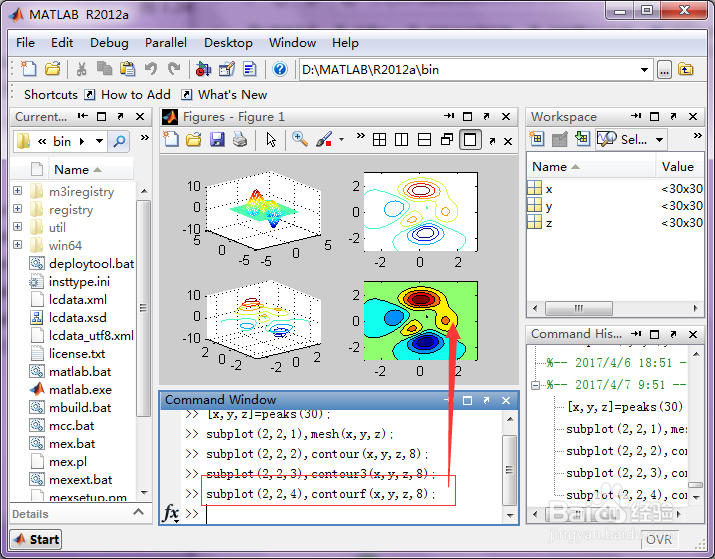Switch the figures to floating layout
Screen dimensions: 715x559
pyautogui.click(x=447, y=140)
